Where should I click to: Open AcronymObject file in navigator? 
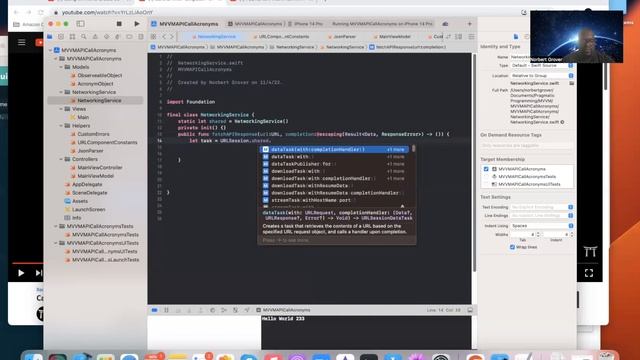point(95,84)
